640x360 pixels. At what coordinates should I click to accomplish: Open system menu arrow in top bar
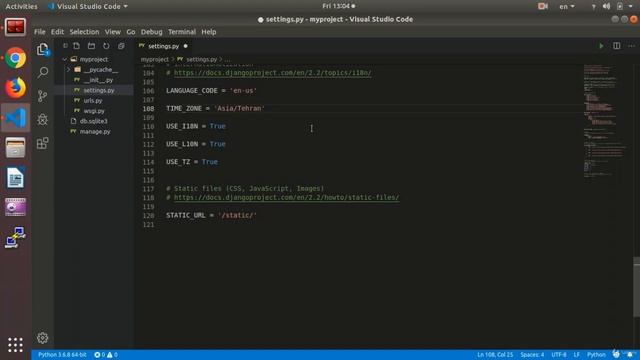631,6
